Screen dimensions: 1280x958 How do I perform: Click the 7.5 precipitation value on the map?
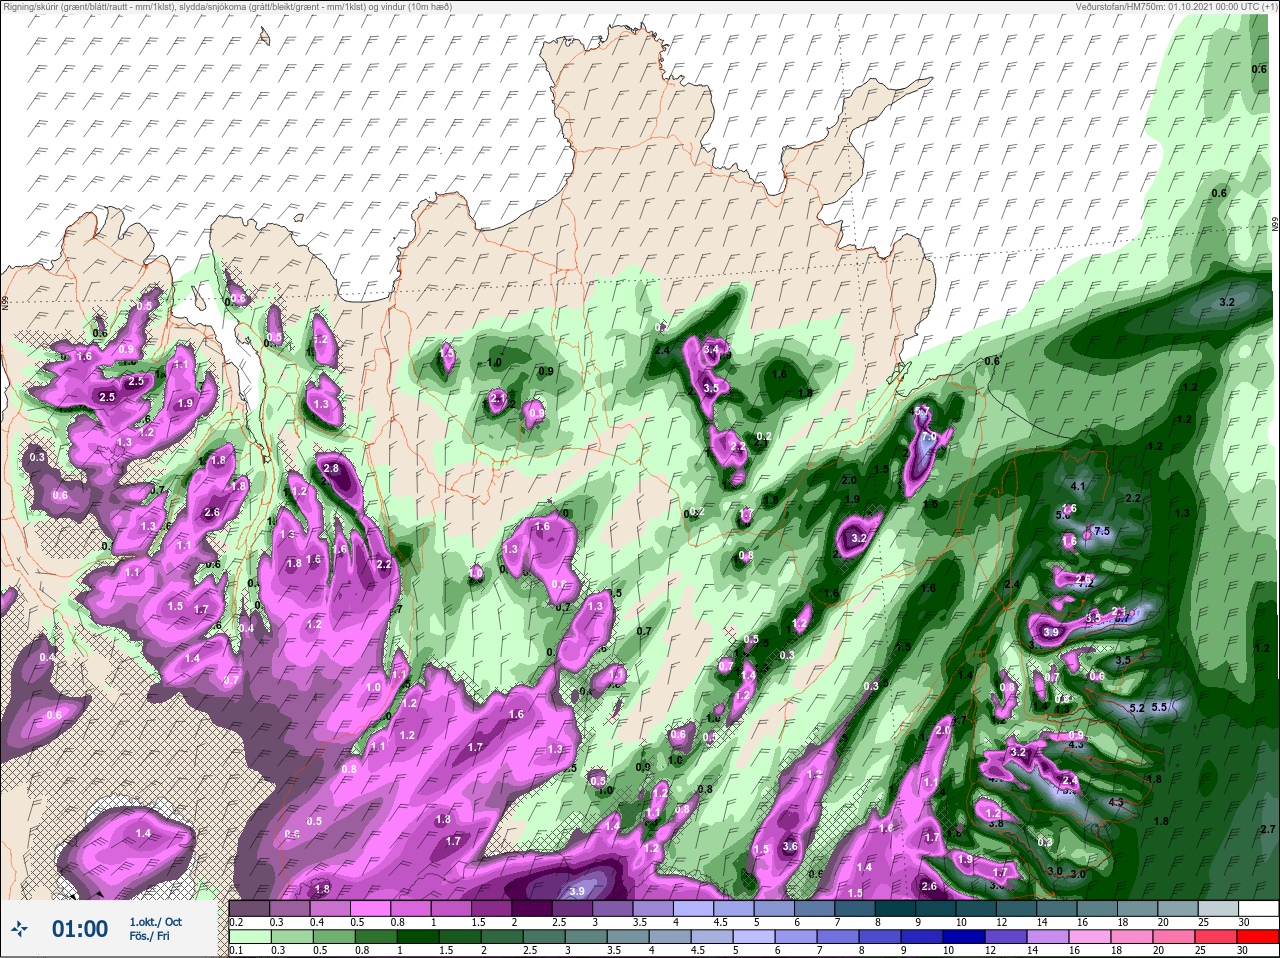1102,531
